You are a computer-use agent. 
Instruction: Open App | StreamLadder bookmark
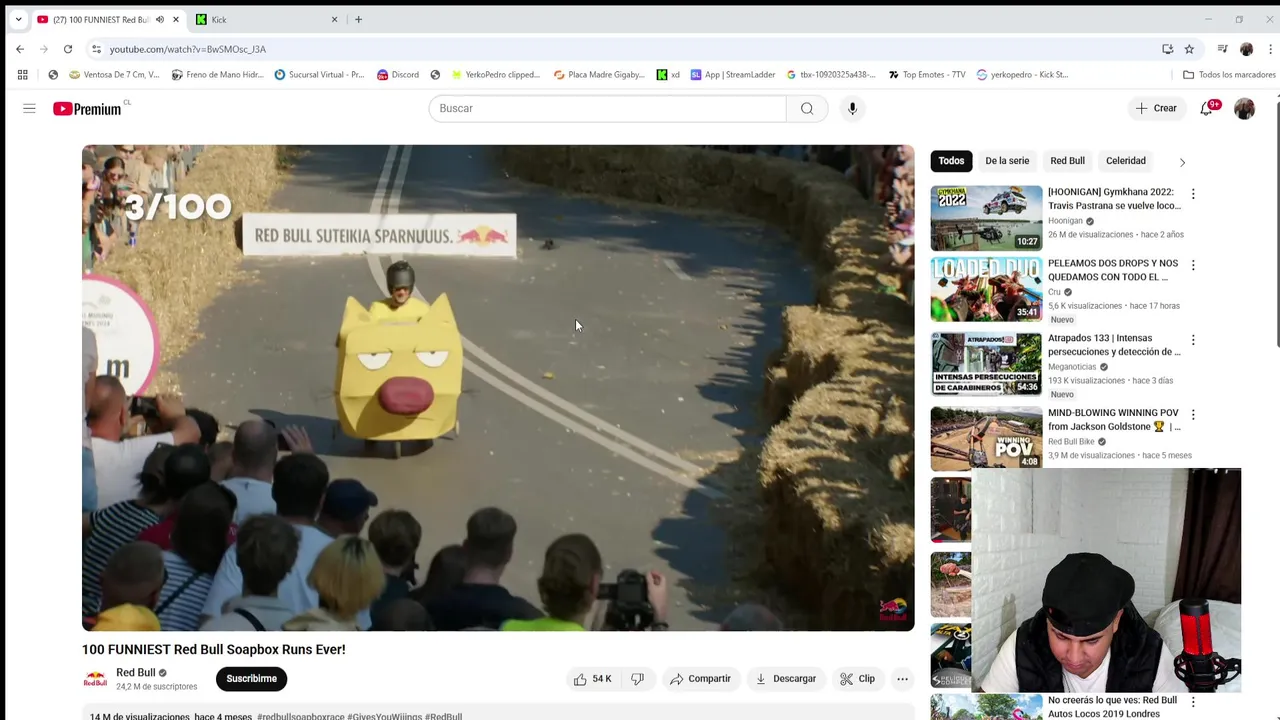coord(733,74)
